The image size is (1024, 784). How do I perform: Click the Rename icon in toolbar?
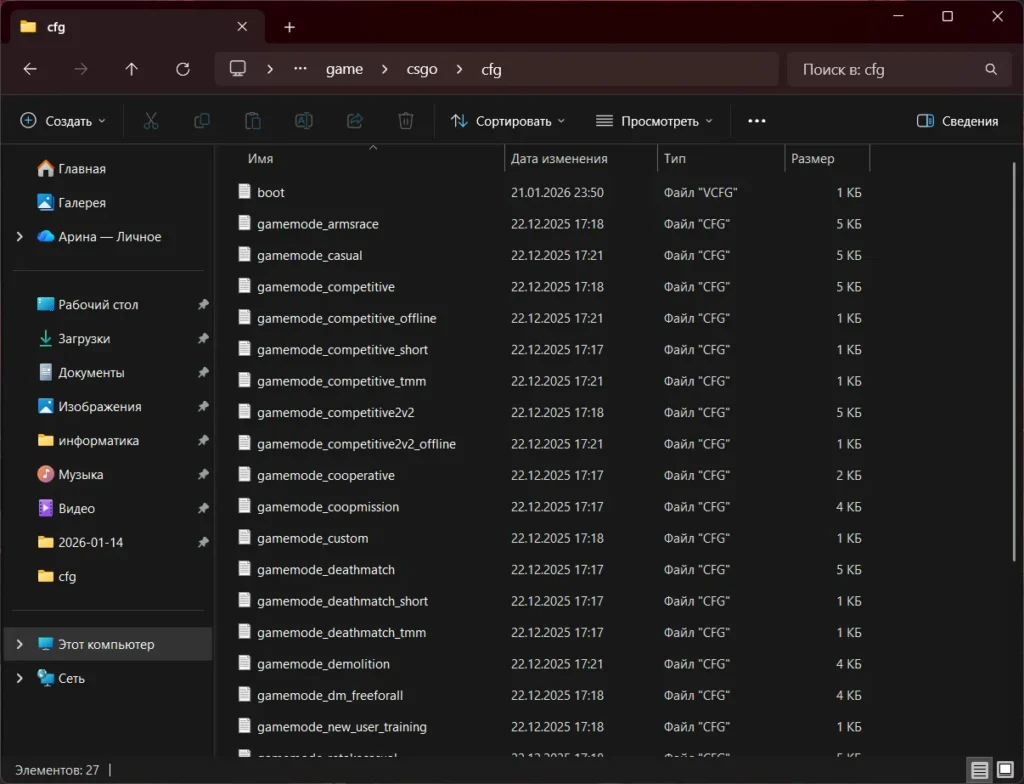[x=304, y=121]
